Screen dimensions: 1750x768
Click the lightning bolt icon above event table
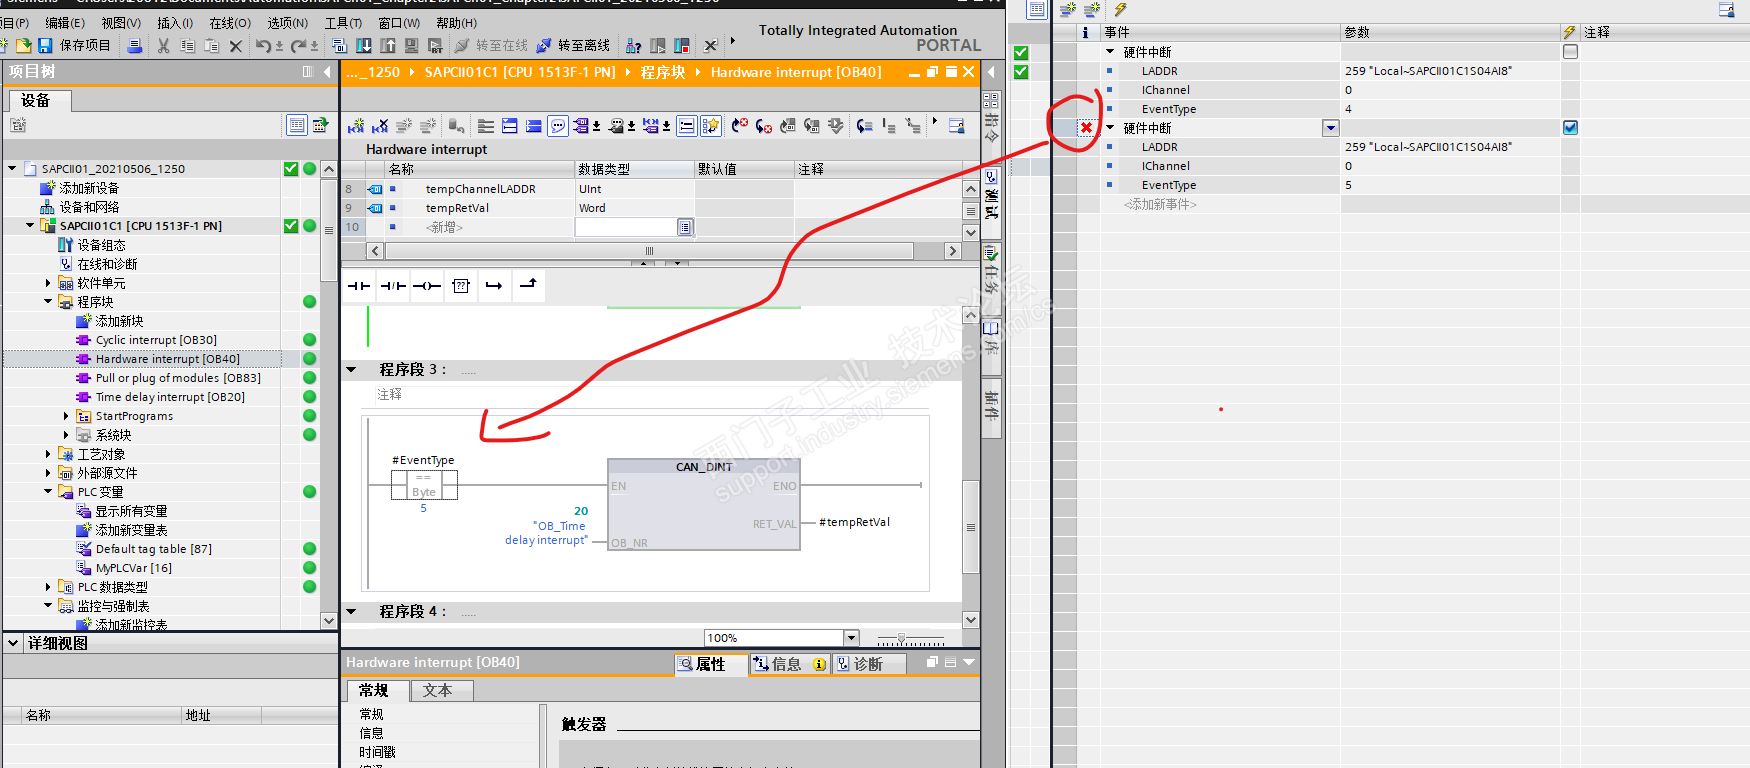(x=1120, y=10)
